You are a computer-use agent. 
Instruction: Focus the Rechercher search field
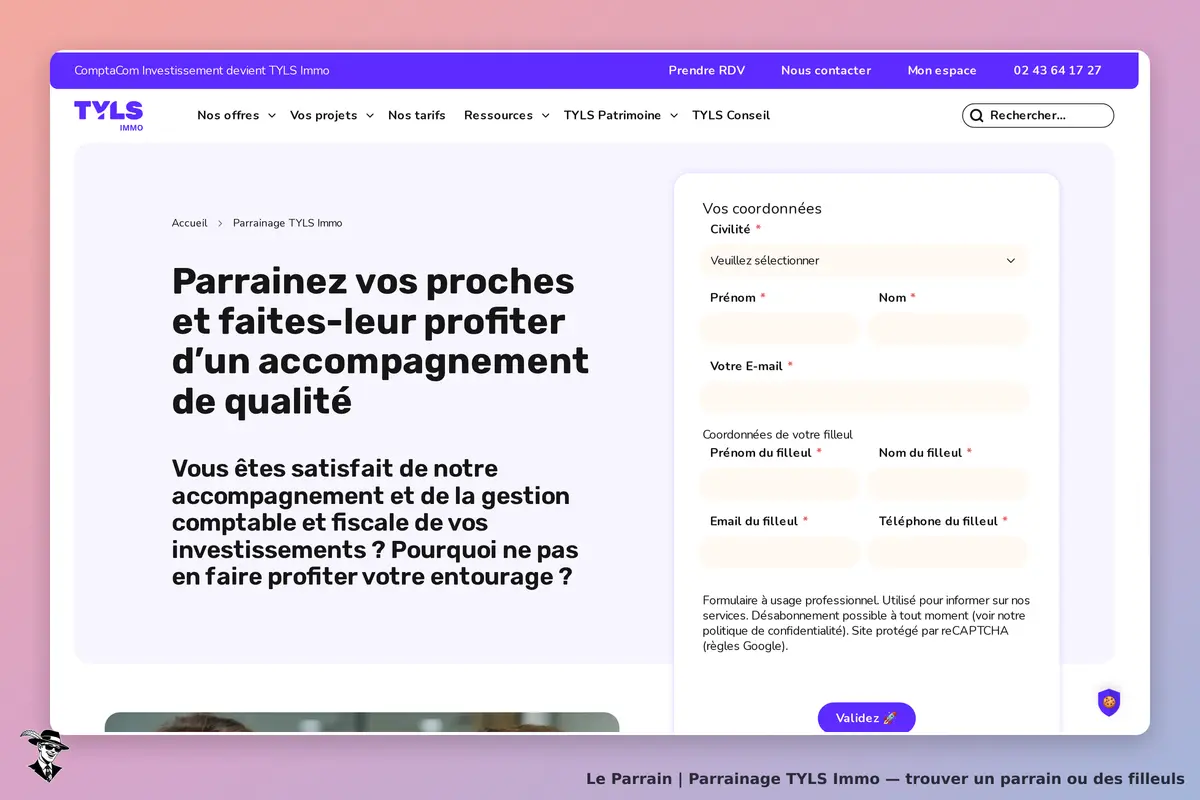(1038, 116)
